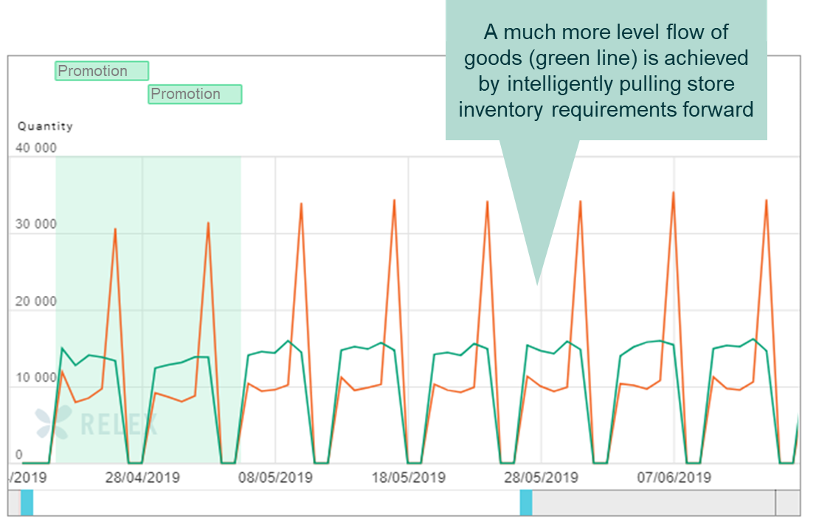The height and width of the screenshot is (527, 816).
Task: Click the 40 000 y-axis label
Action: [x=36, y=148]
